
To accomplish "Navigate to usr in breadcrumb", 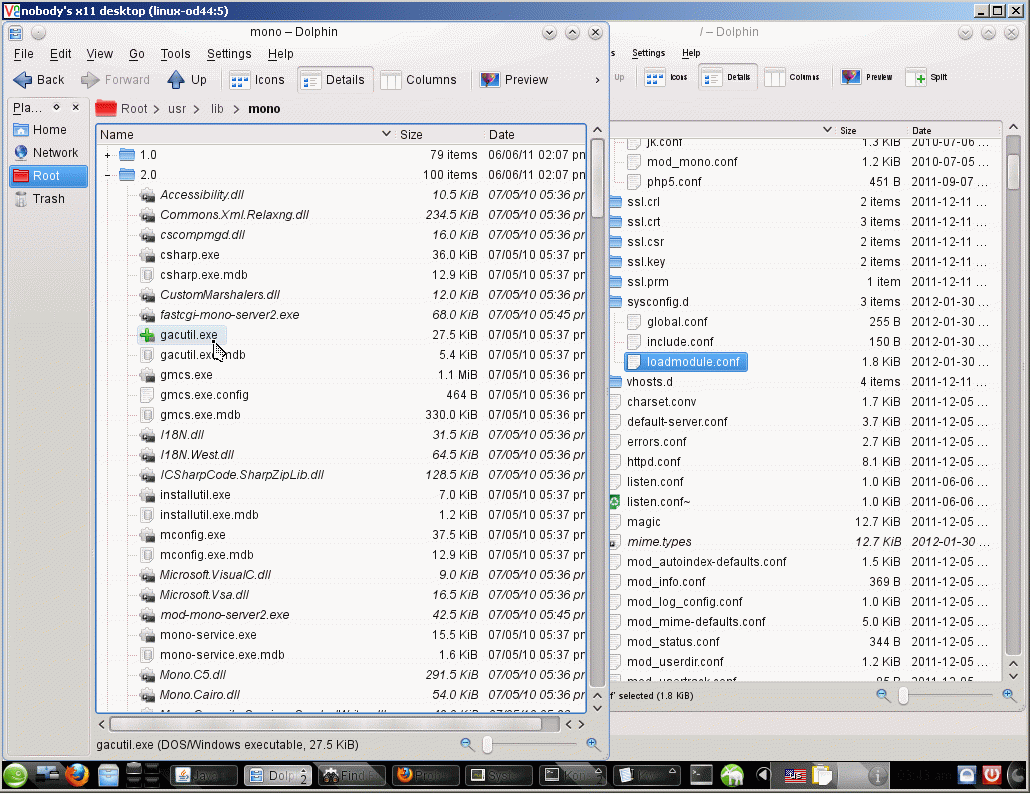I will 177,109.
